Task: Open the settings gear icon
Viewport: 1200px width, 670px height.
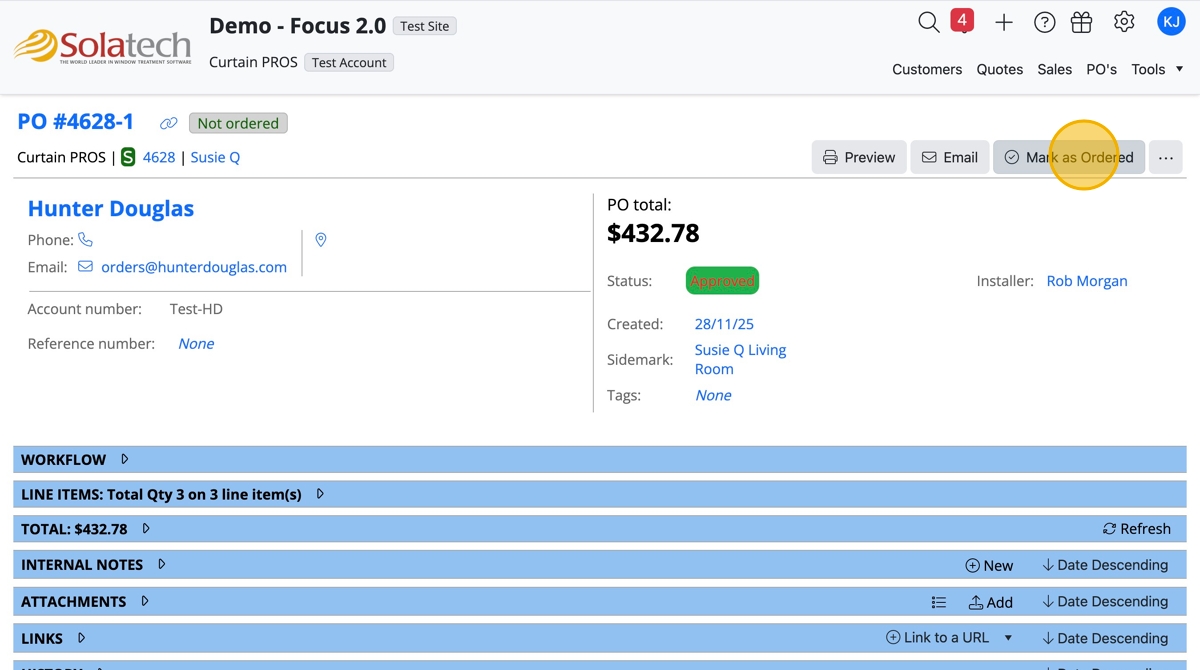Action: (x=1124, y=22)
